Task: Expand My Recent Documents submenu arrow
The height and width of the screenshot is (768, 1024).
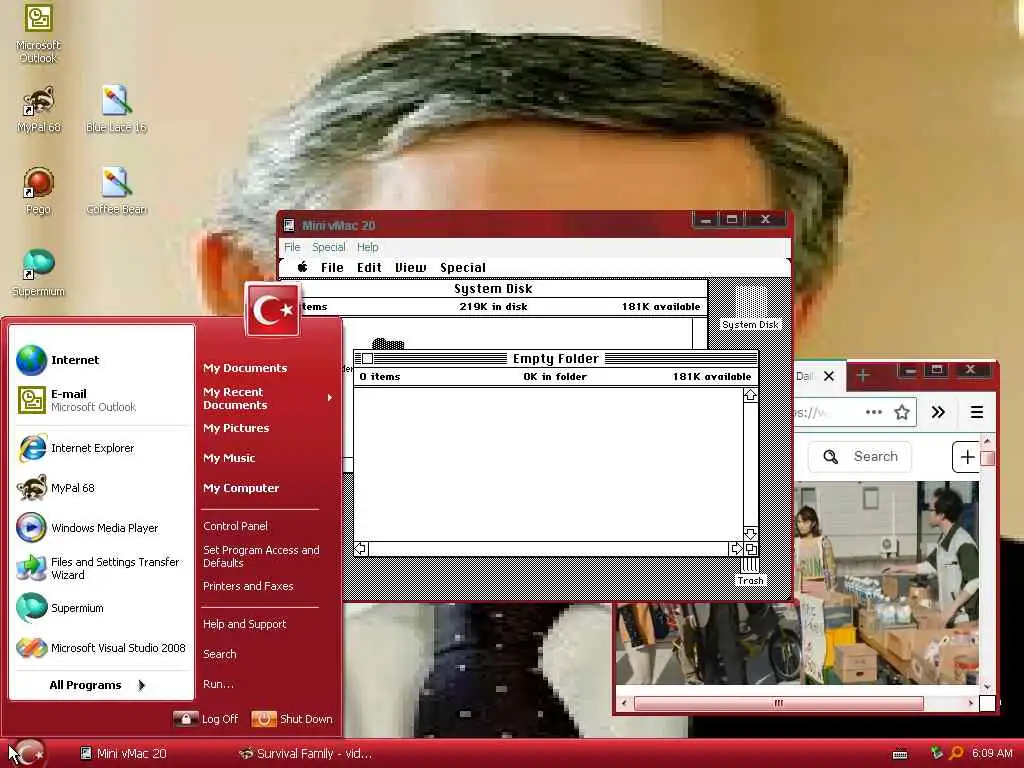Action: coord(330,398)
